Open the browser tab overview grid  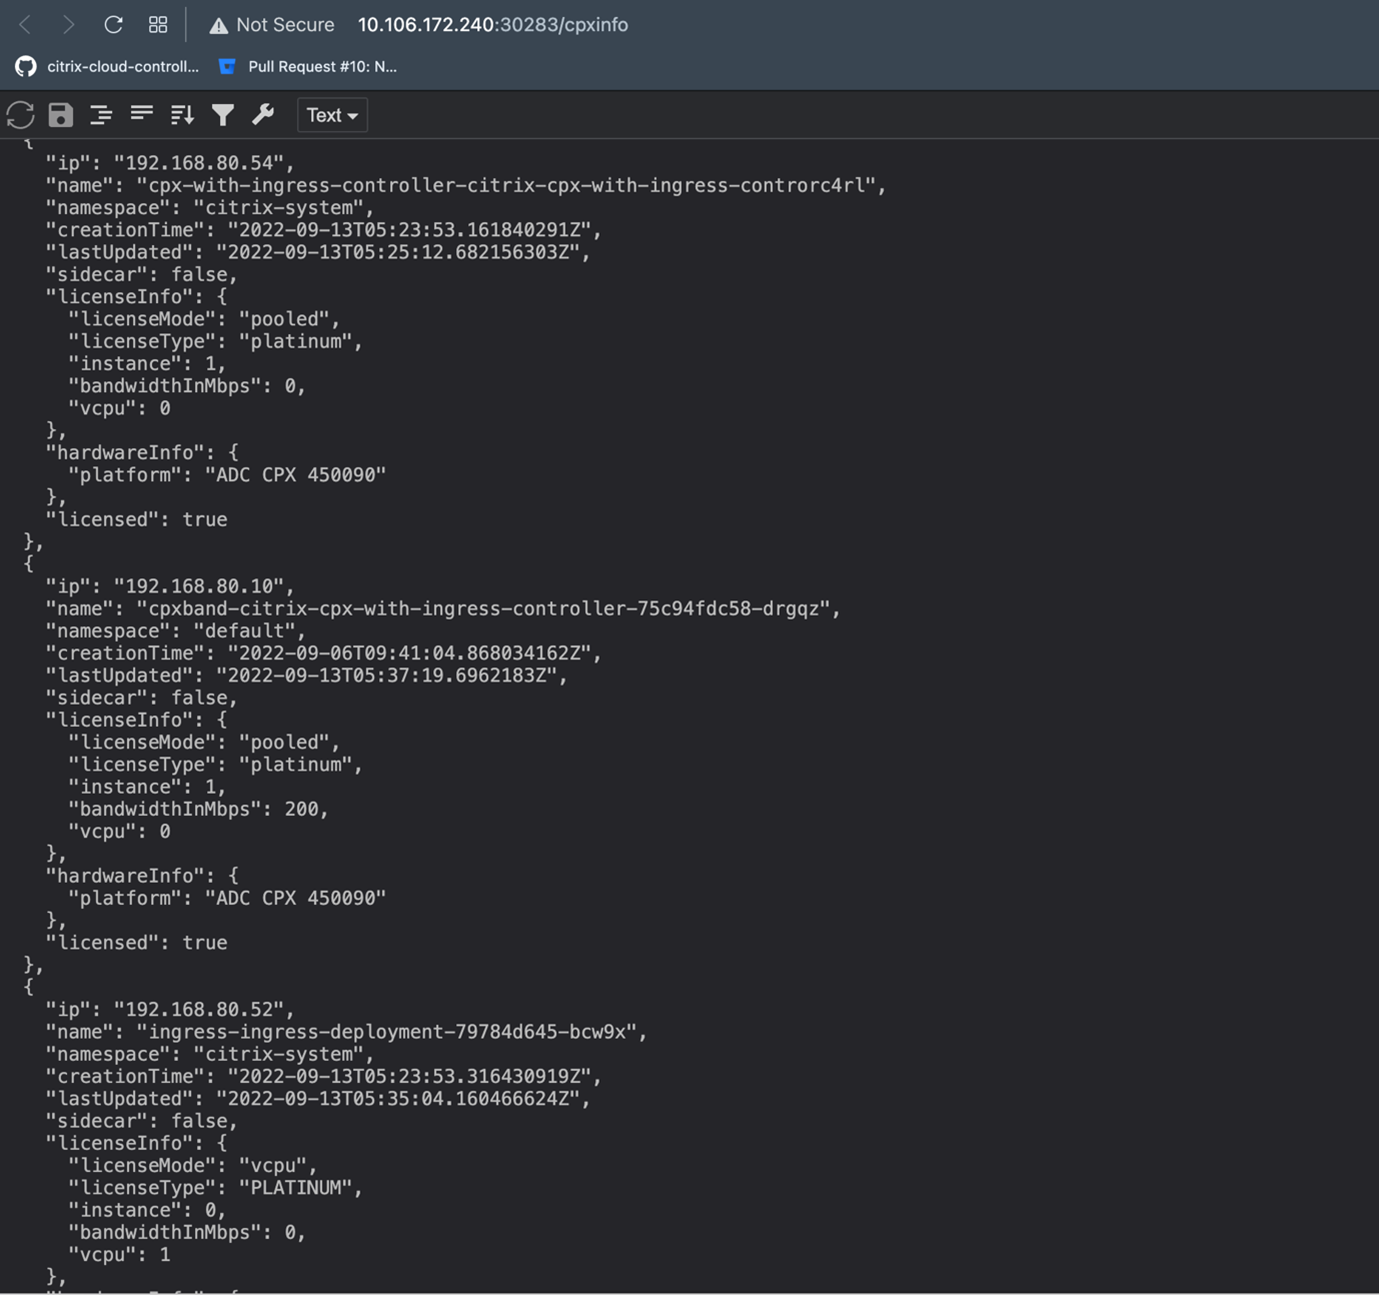pyautogui.click(x=158, y=25)
